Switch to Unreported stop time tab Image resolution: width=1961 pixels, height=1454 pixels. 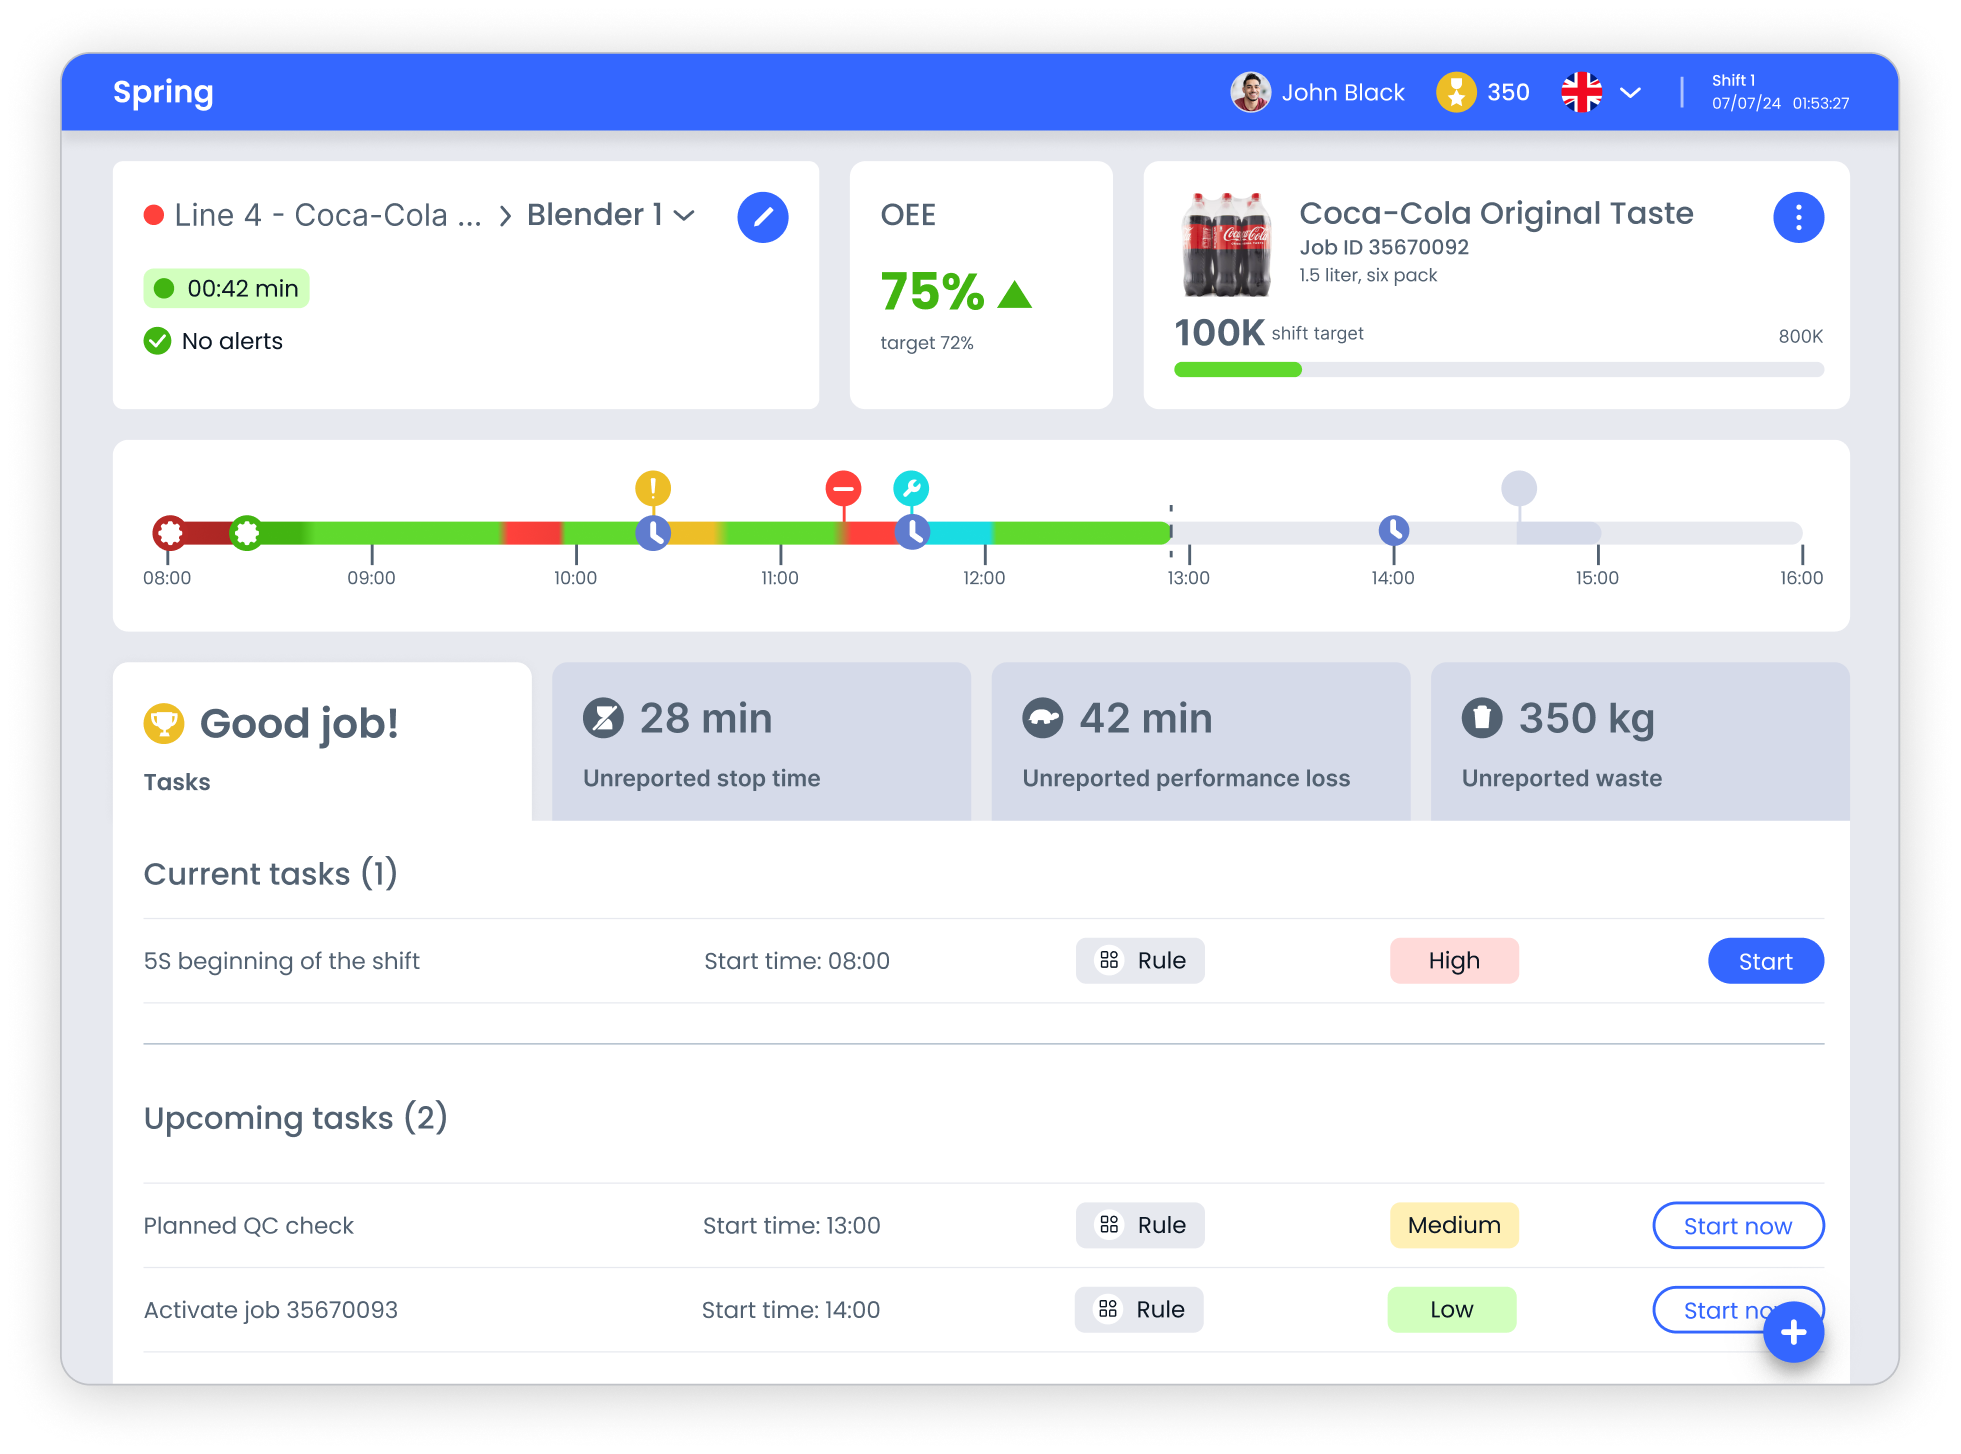[x=760, y=742]
